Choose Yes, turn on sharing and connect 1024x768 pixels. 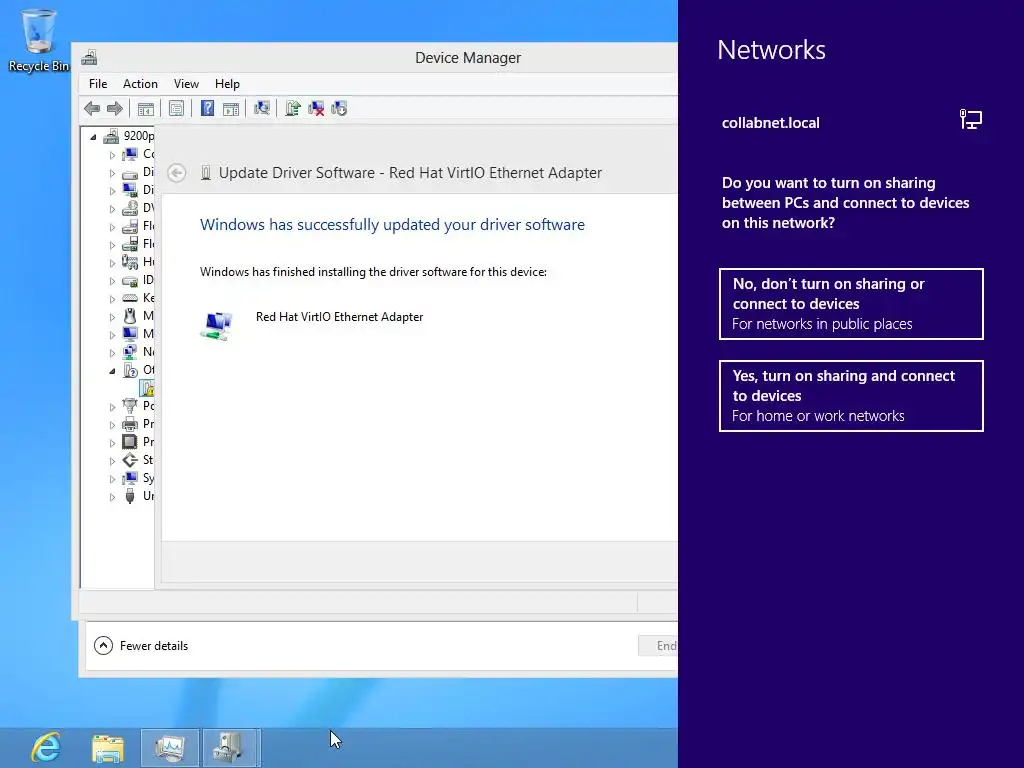851,396
